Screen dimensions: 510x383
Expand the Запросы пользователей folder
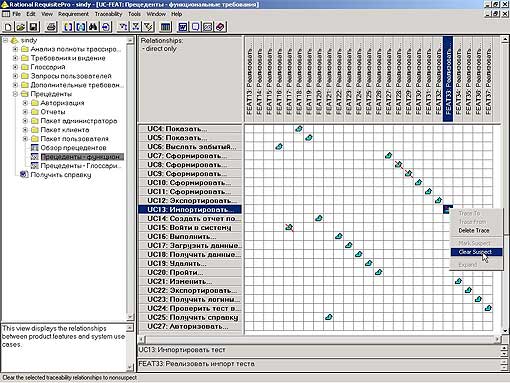coord(15,76)
